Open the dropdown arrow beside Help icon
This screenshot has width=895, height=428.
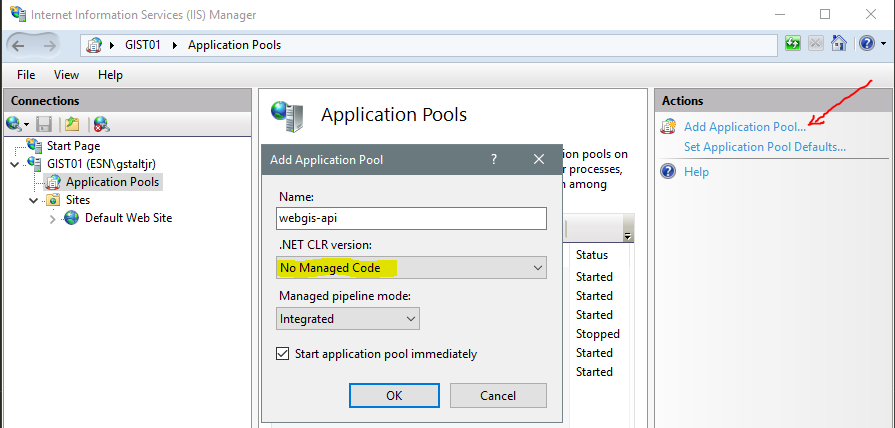tap(883, 44)
